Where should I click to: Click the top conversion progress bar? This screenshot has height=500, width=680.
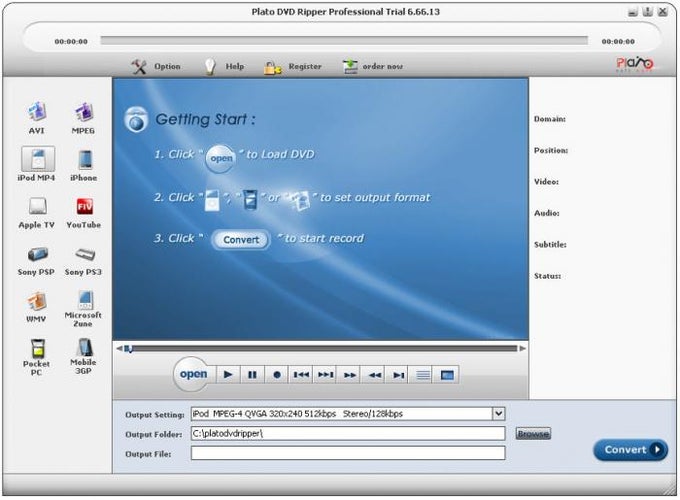344,41
